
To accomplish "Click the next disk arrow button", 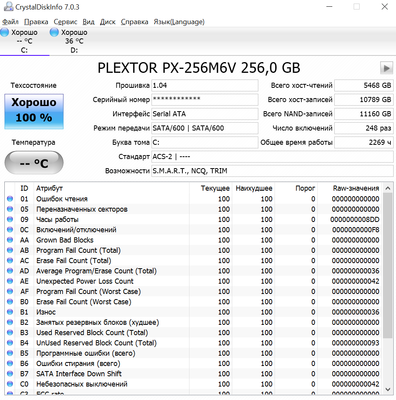I will pyautogui.click(x=386, y=68).
